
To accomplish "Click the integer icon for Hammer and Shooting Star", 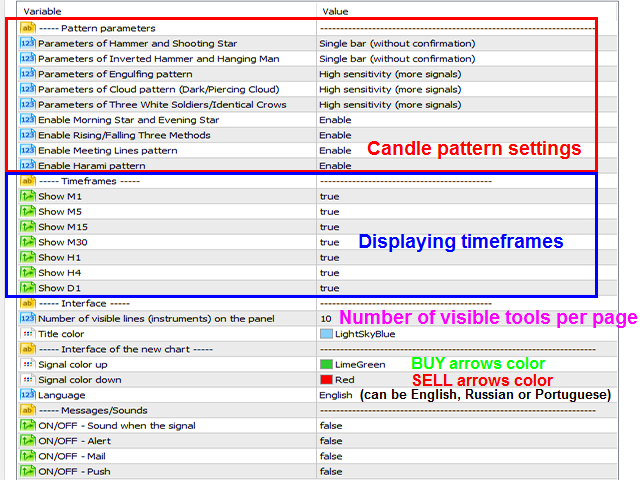I will click(x=27, y=43).
